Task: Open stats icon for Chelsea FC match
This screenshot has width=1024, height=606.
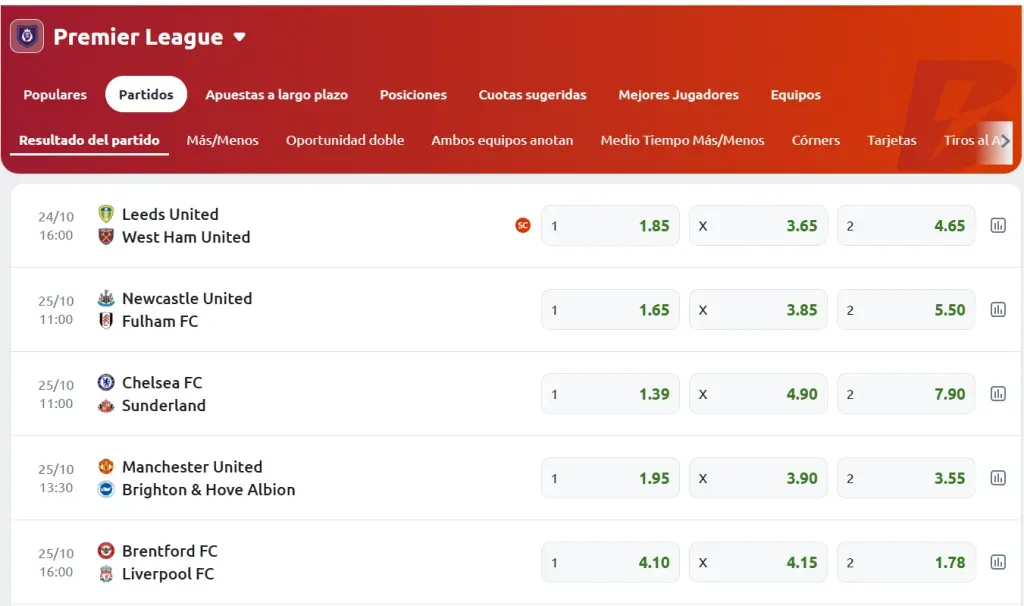Action: [x=997, y=394]
